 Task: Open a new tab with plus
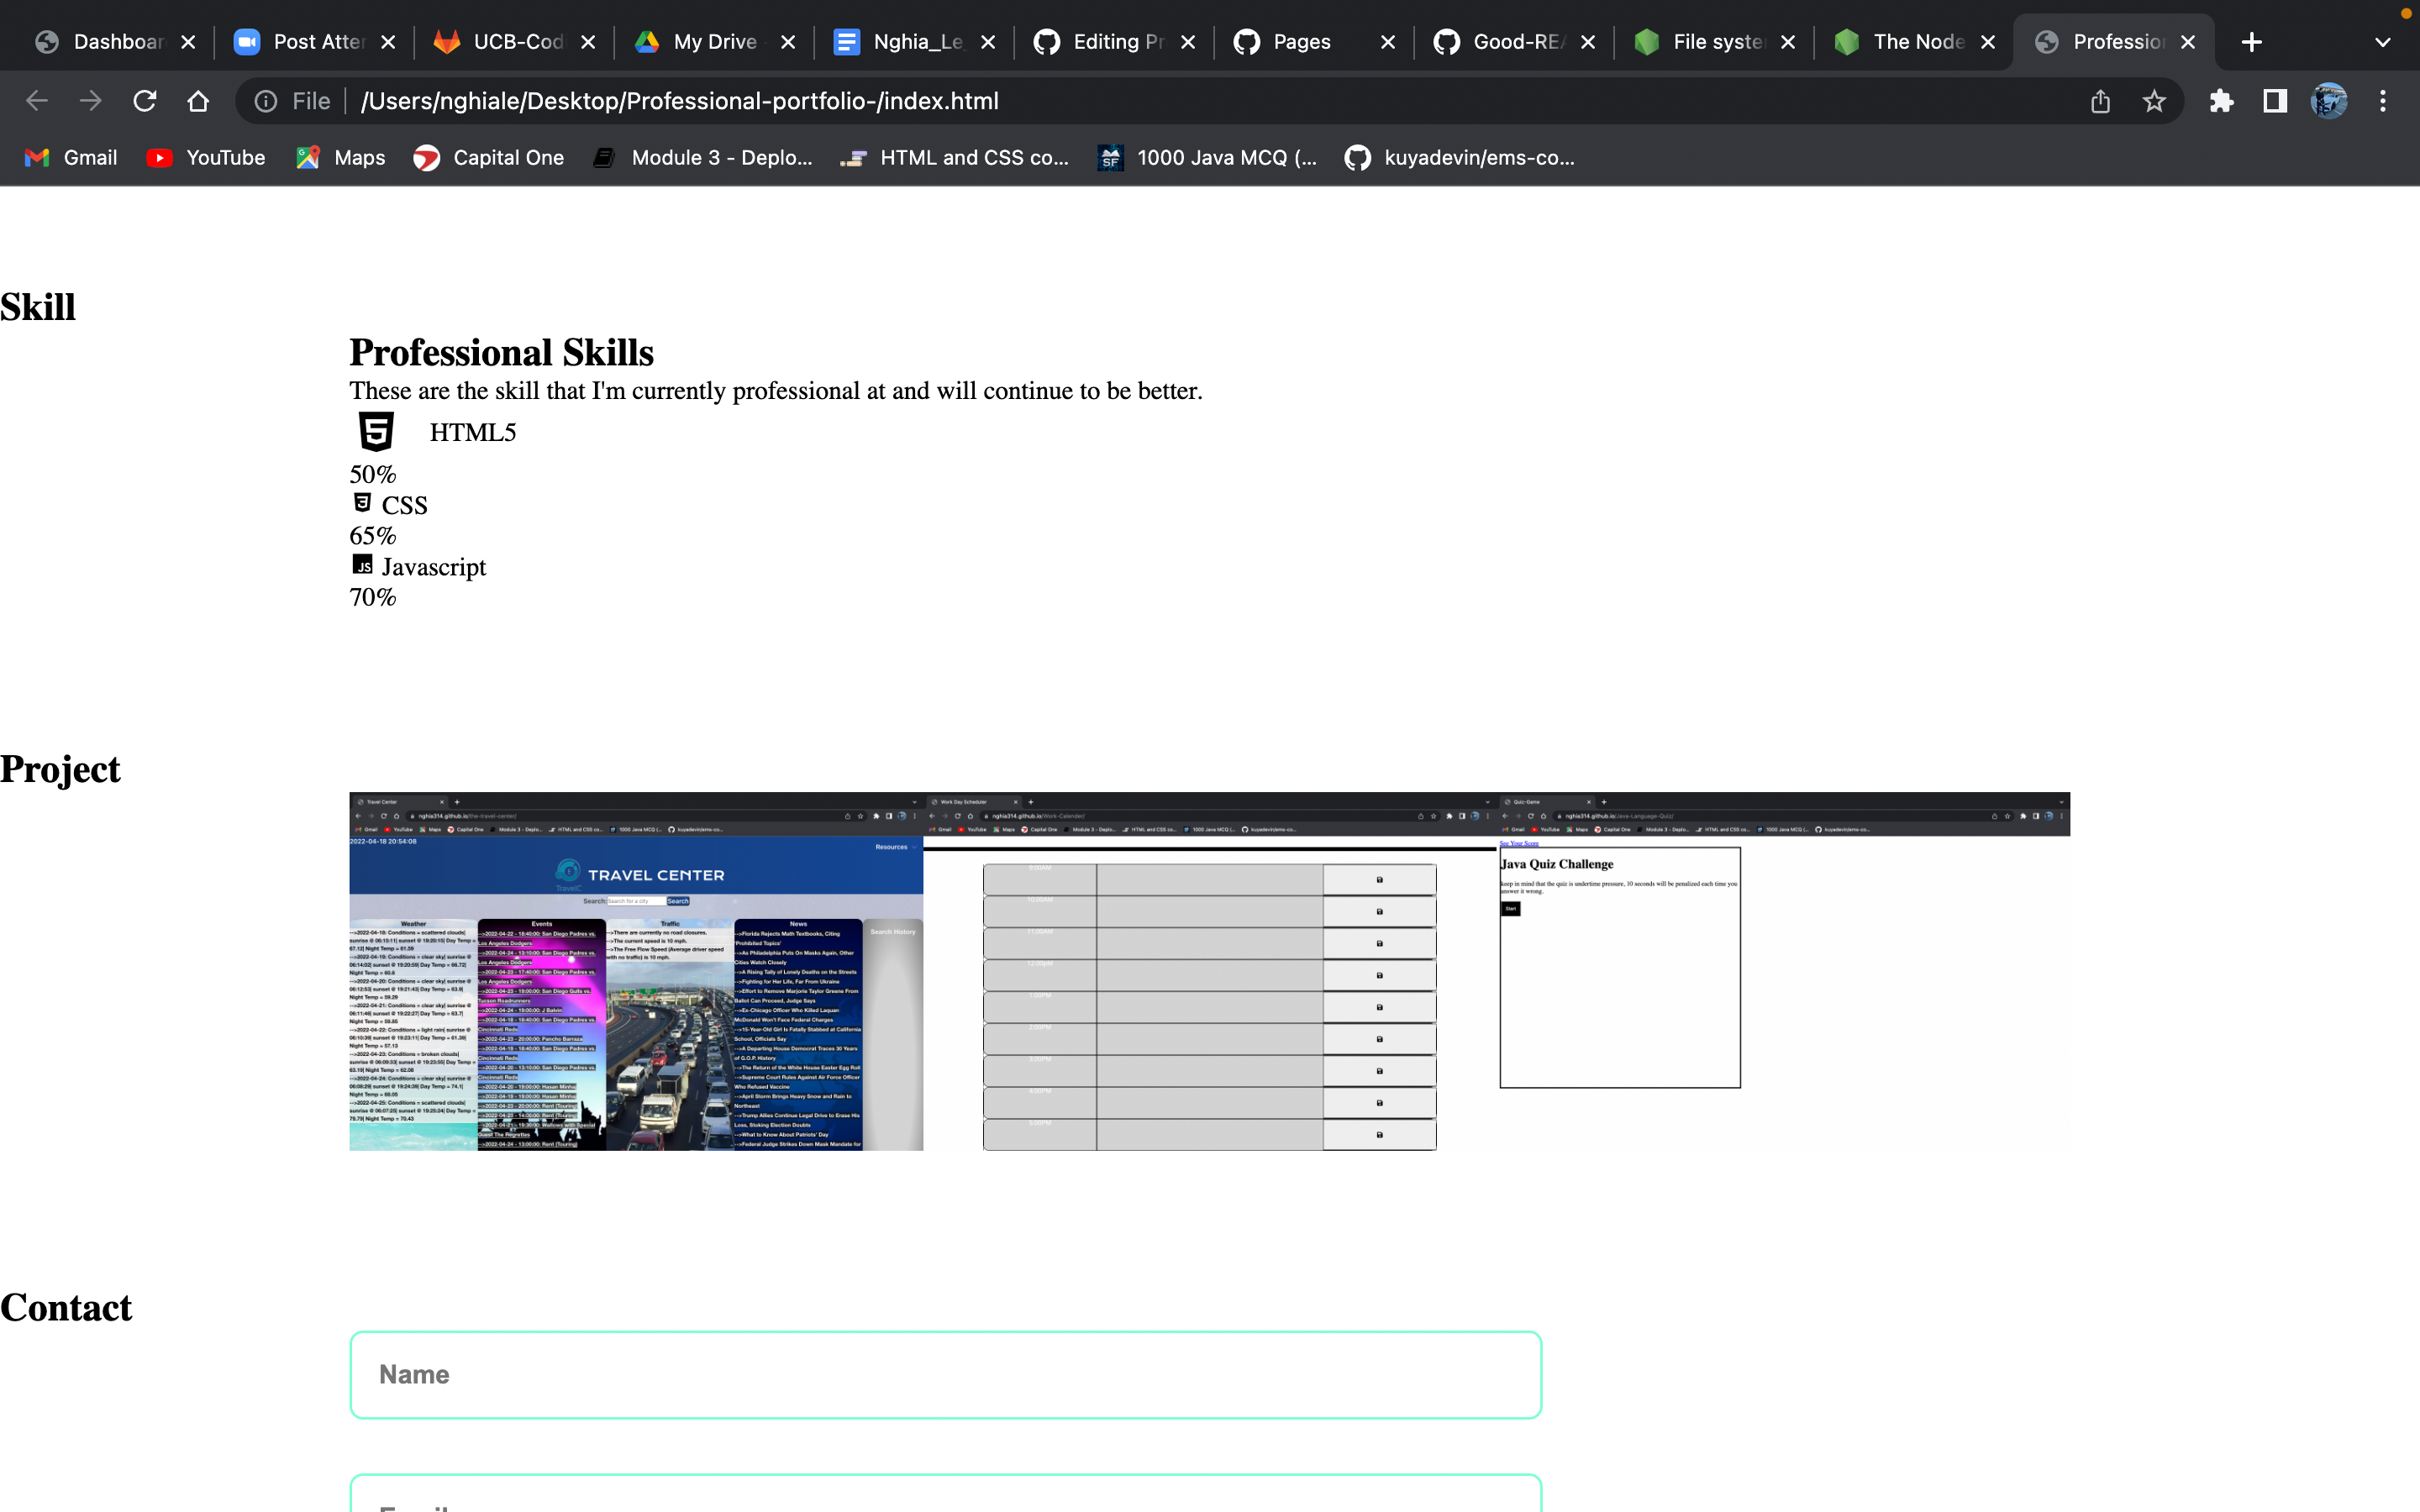pyautogui.click(x=2252, y=42)
